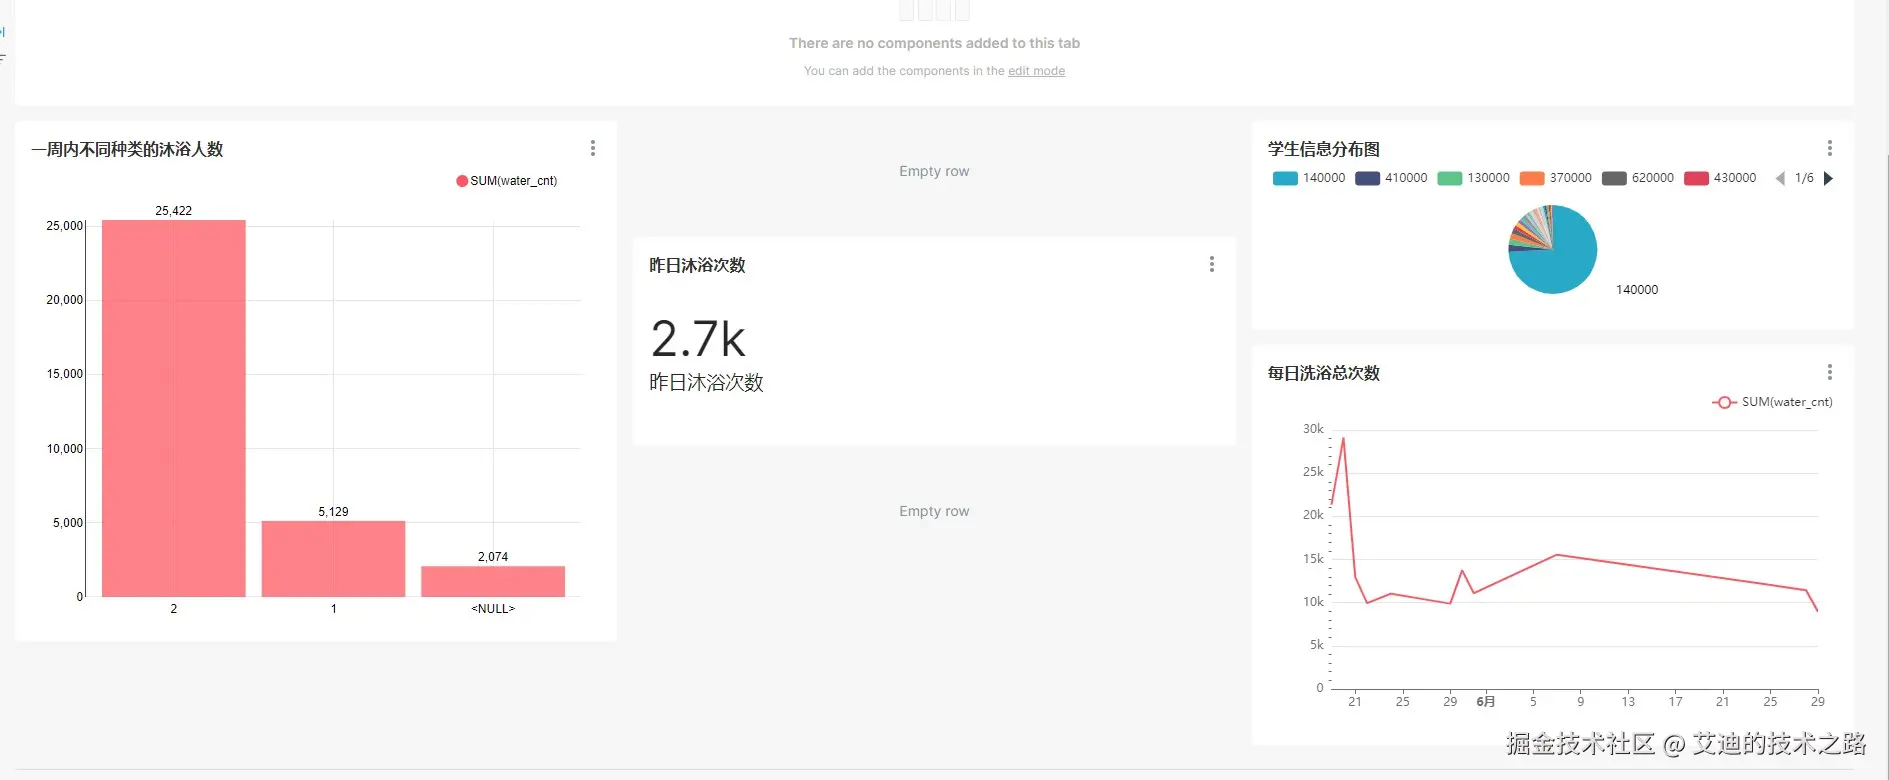This screenshot has height=780, width=1889.
Task: Click the 学生信息分布图 chart title
Action: pos(1324,149)
